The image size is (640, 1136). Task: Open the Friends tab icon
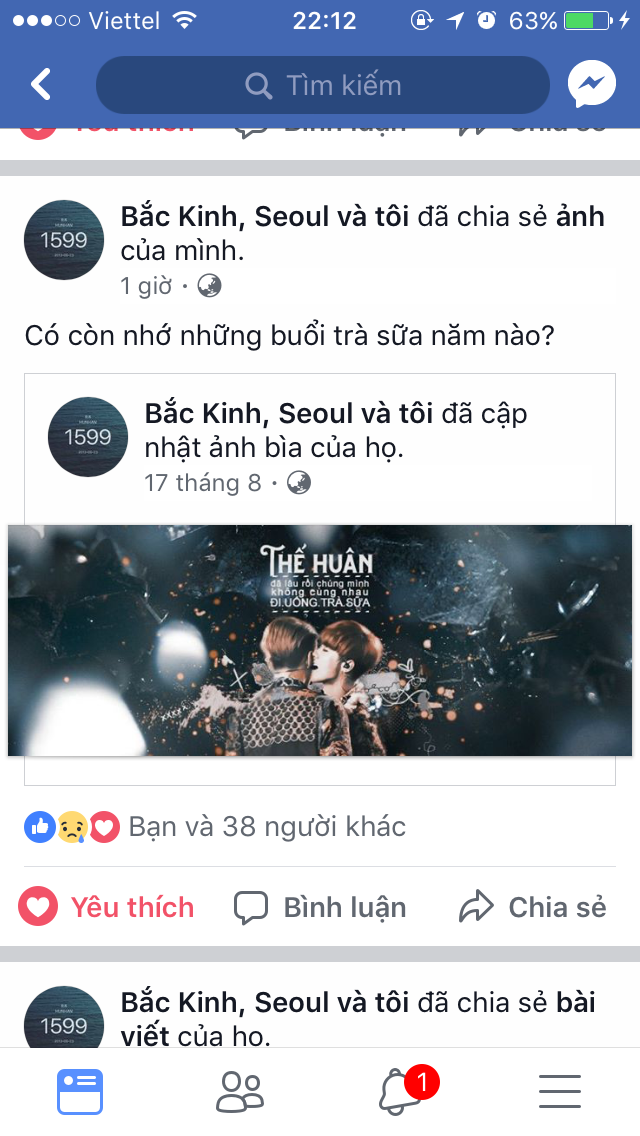pos(240,1092)
